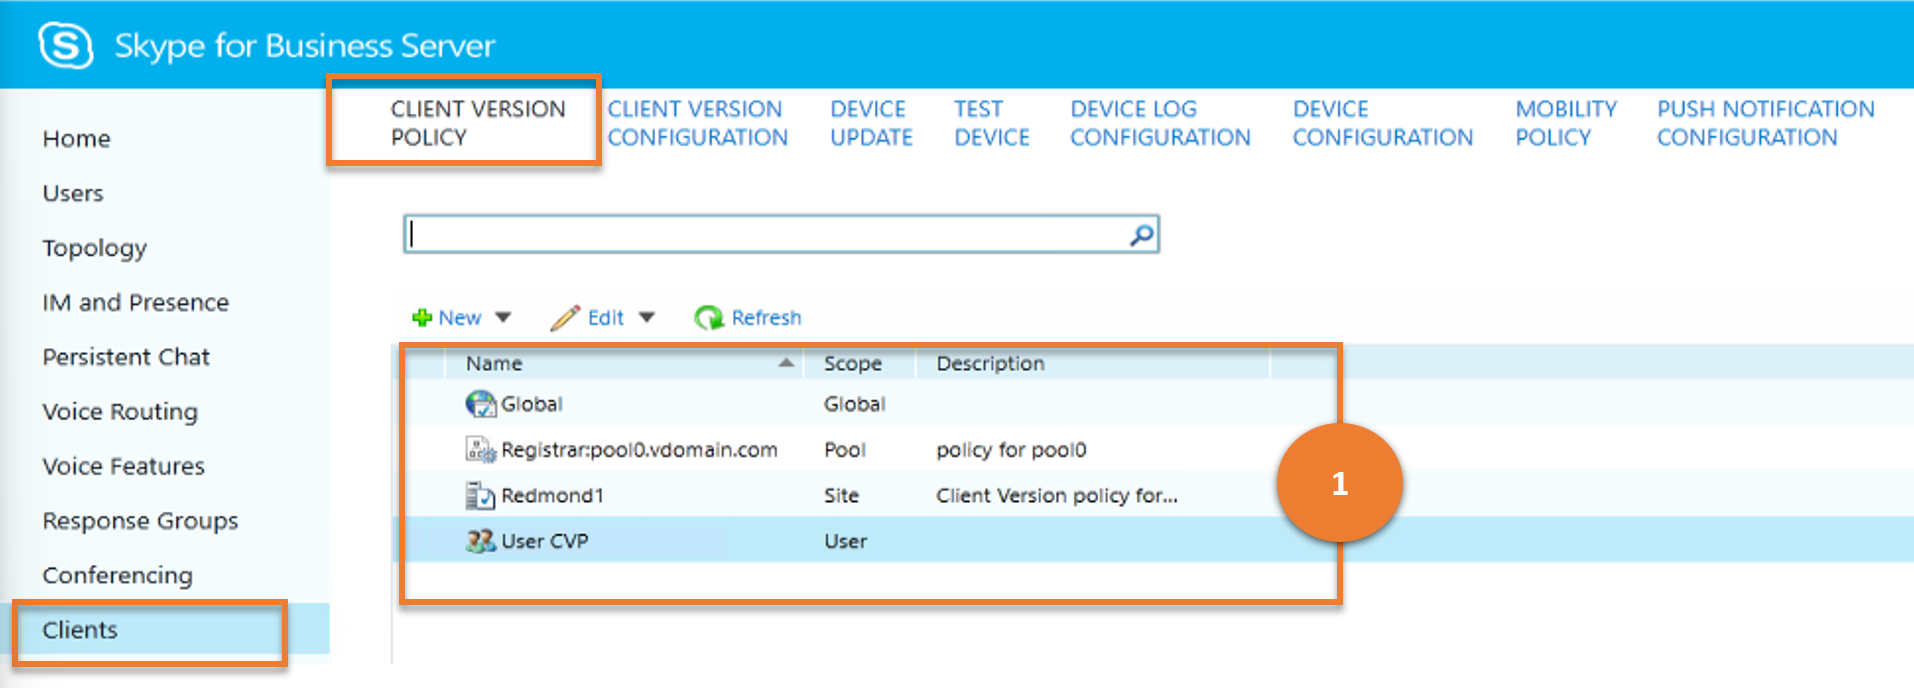Open the Device Update tab
Viewport: 1914px width, 688px height.
point(871,123)
